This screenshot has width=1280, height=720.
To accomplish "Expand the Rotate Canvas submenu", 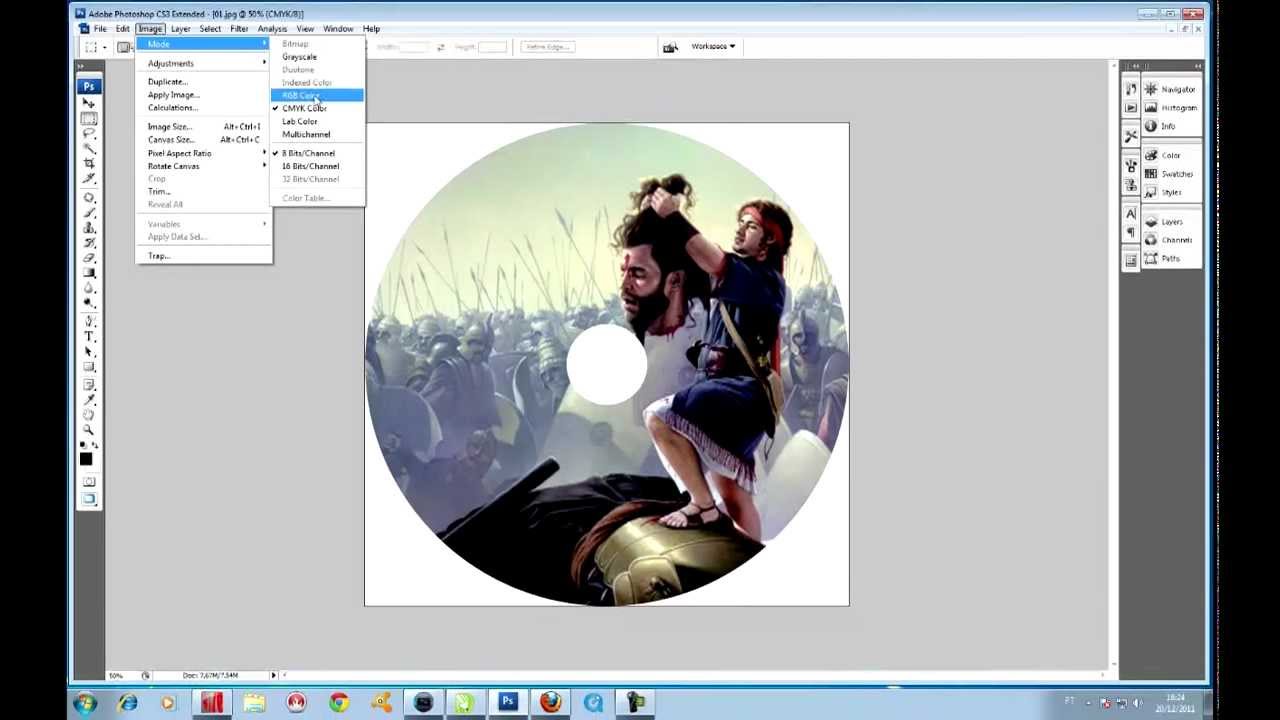I will coord(203,166).
